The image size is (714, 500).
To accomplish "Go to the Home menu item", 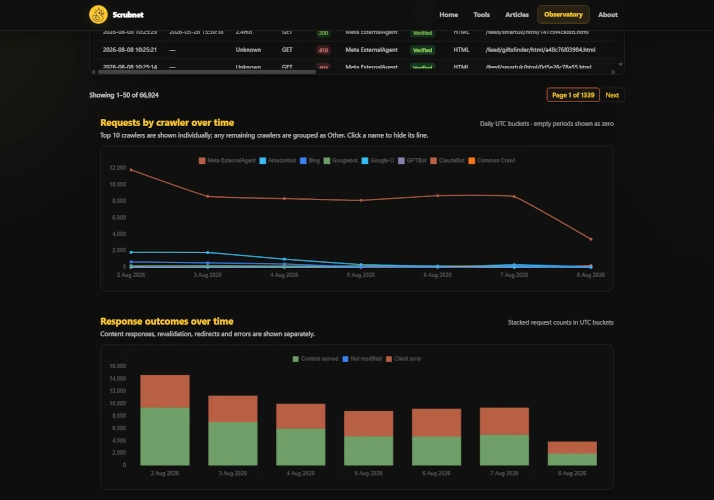I will pos(449,15).
